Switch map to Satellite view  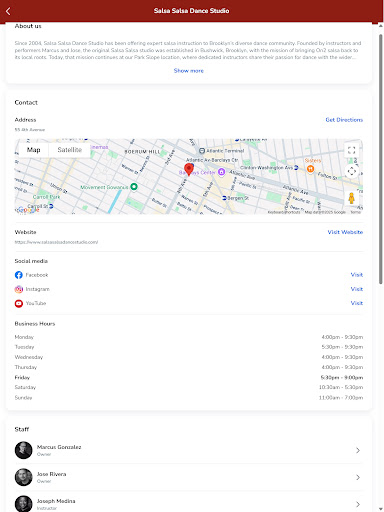pos(69,150)
